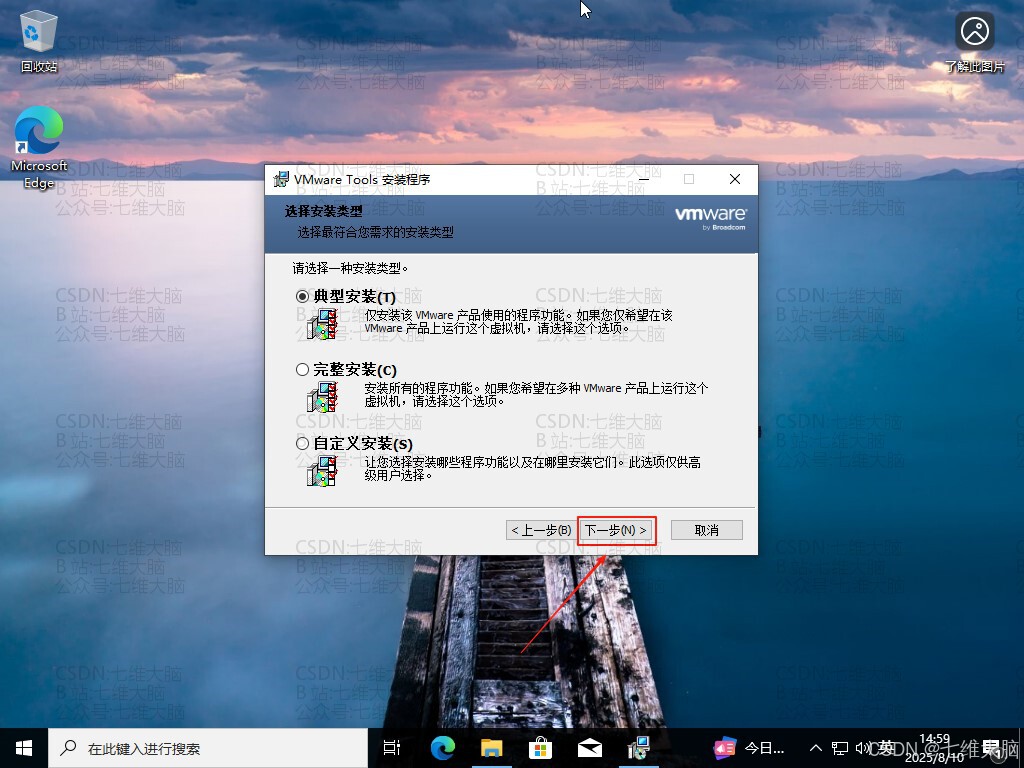Click 取消 to cancel the installer
This screenshot has height=768, width=1024.
point(706,530)
